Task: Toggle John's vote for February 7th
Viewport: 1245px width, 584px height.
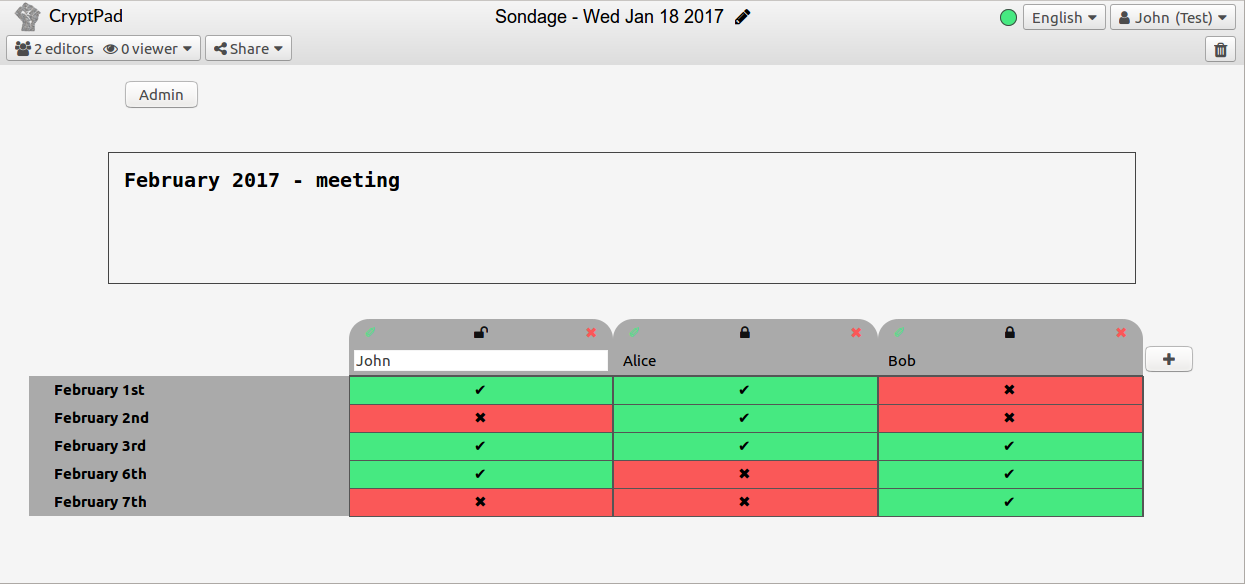Action: (x=481, y=502)
